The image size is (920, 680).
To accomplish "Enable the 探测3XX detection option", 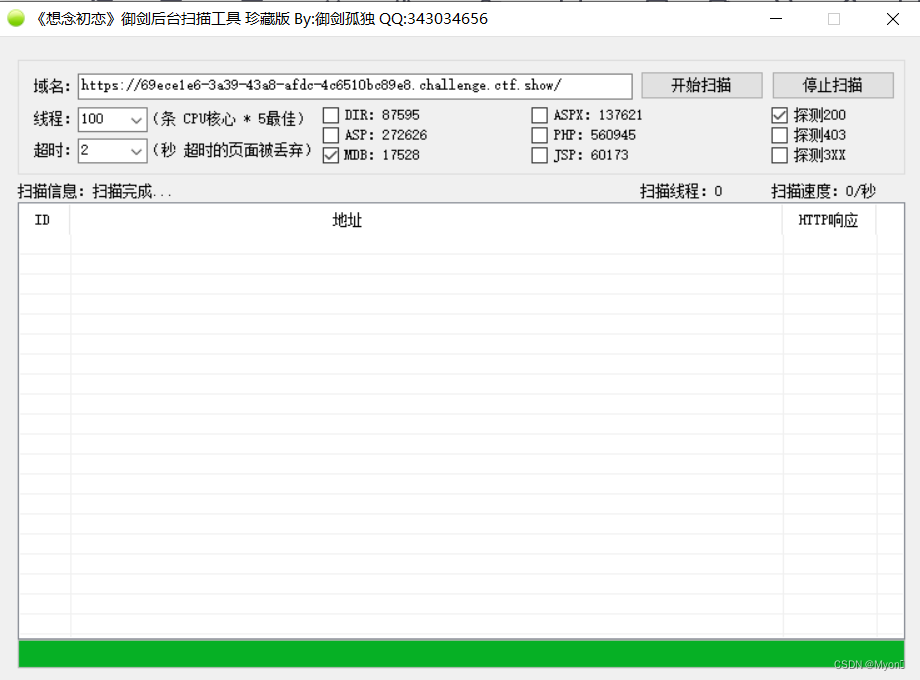I will pyautogui.click(x=779, y=155).
